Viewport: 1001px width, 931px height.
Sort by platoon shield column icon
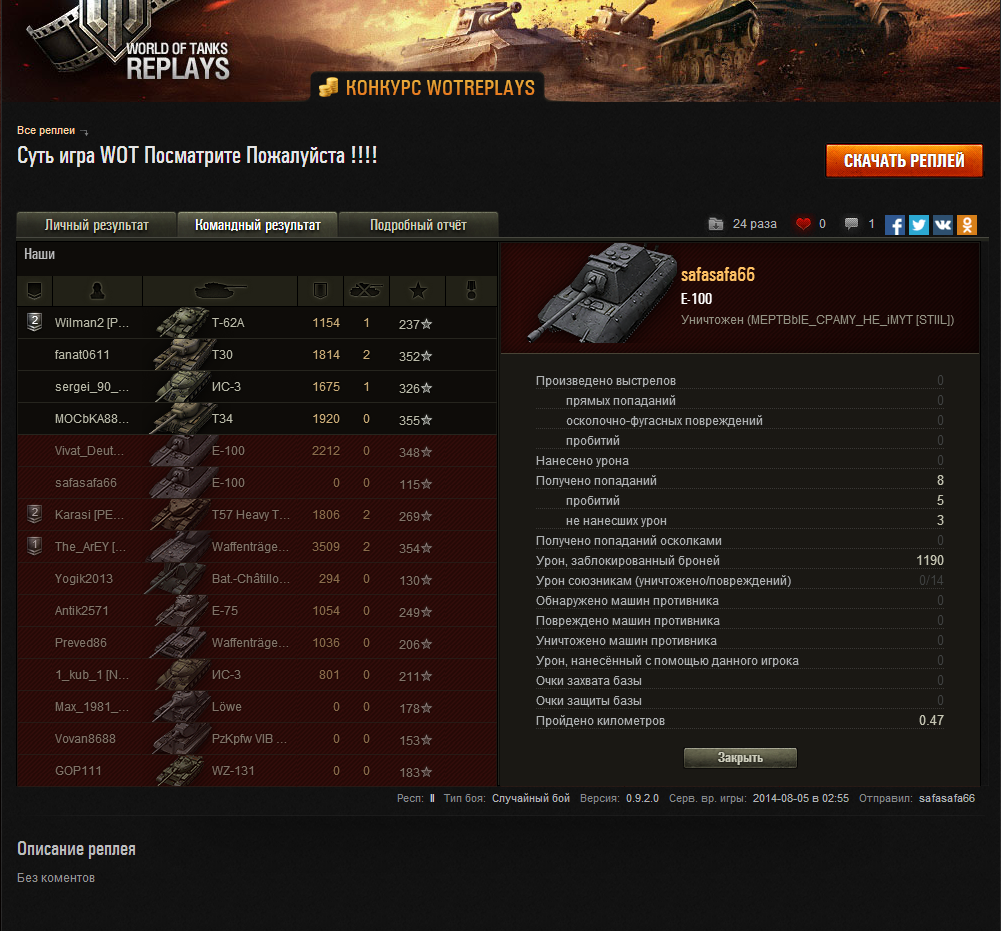point(34,291)
